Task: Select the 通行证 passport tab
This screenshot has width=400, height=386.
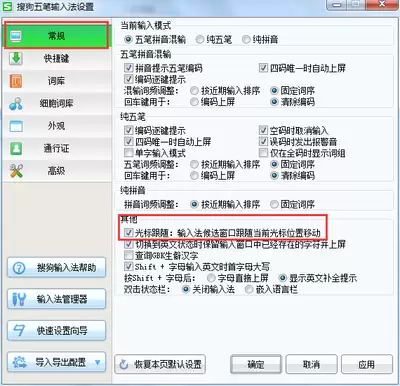Action: coord(57,148)
